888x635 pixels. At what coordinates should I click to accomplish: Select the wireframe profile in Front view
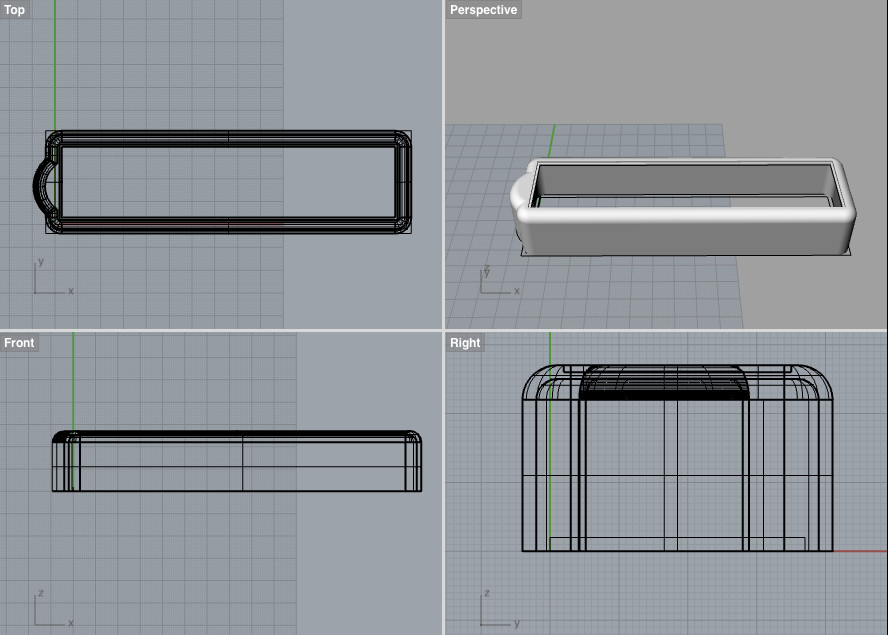pos(237,461)
